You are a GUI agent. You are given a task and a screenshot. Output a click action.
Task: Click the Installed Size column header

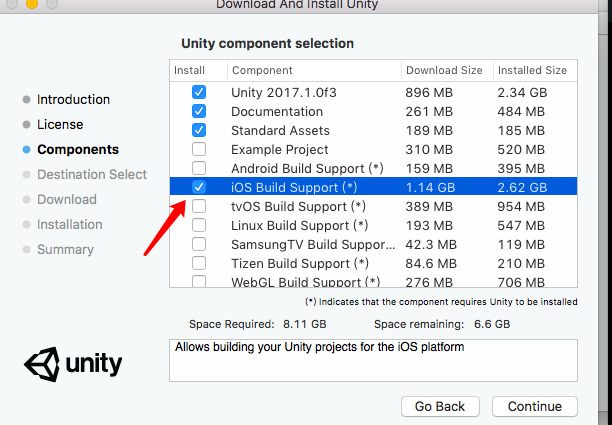coord(531,71)
